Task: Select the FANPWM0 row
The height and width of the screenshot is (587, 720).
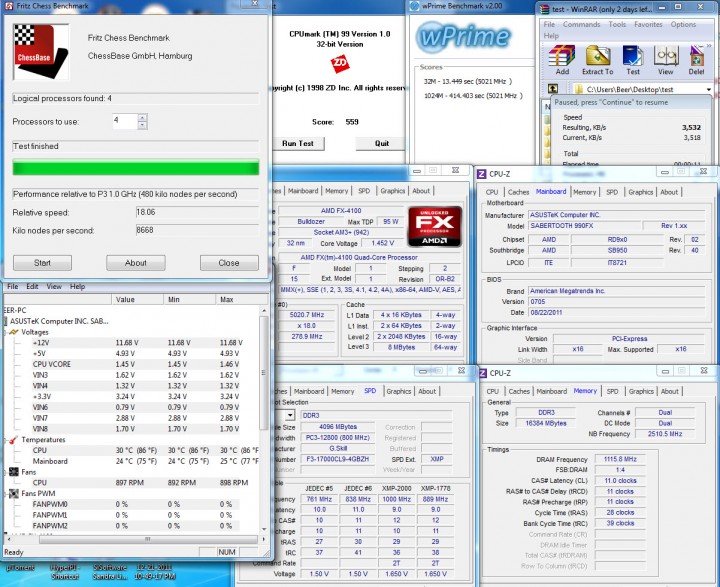Action: [x=135, y=504]
